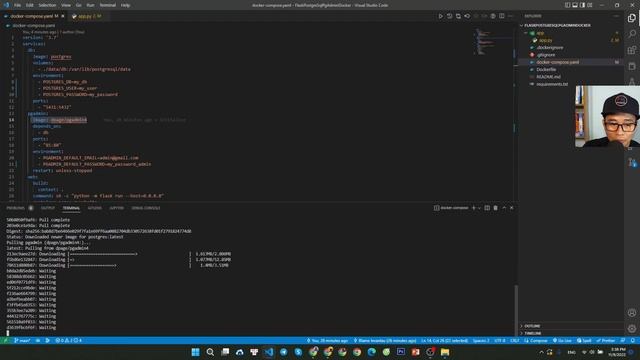The width and height of the screenshot is (640, 360).
Task: Toggle secondary side bar layout button
Action: coord(582,5)
